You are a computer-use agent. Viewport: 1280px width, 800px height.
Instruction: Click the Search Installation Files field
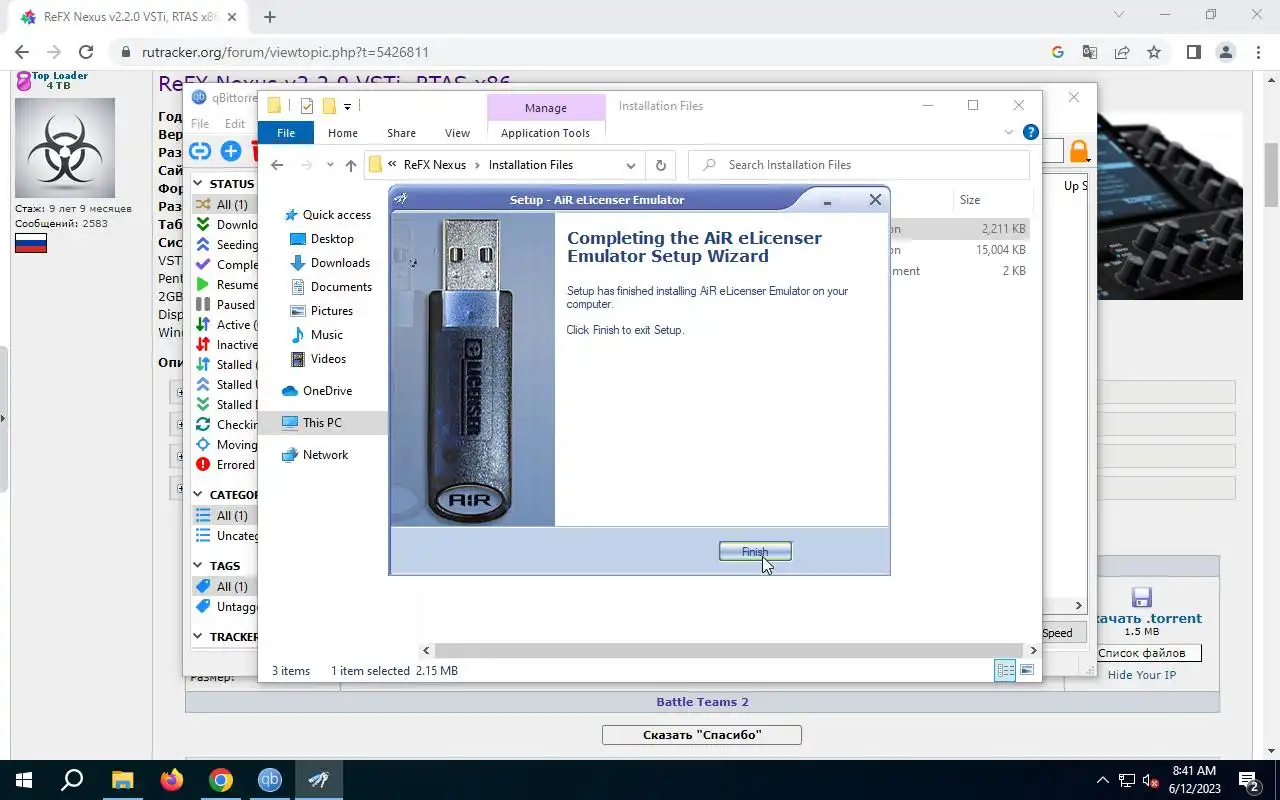pos(859,165)
